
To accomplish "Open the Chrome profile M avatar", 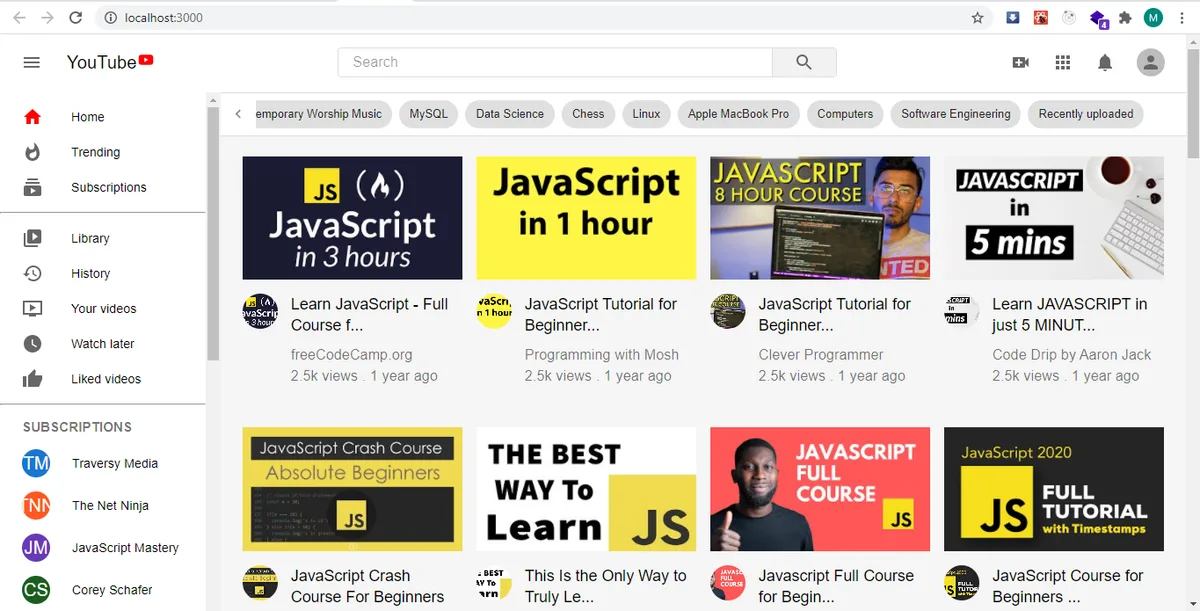I will (x=1153, y=18).
